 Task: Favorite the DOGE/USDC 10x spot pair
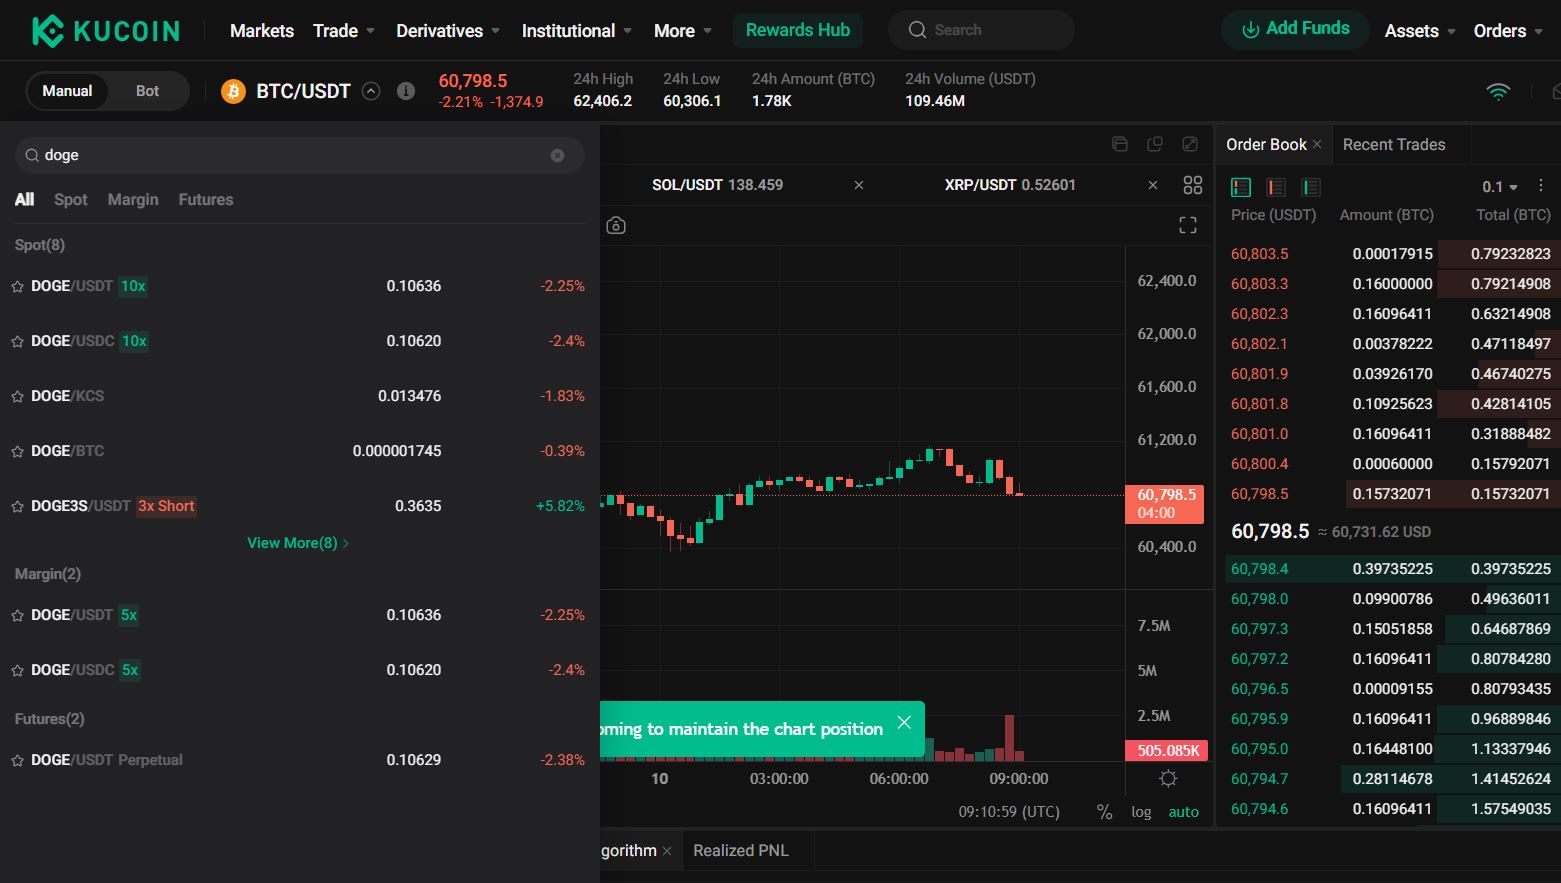(x=18, y=342)
